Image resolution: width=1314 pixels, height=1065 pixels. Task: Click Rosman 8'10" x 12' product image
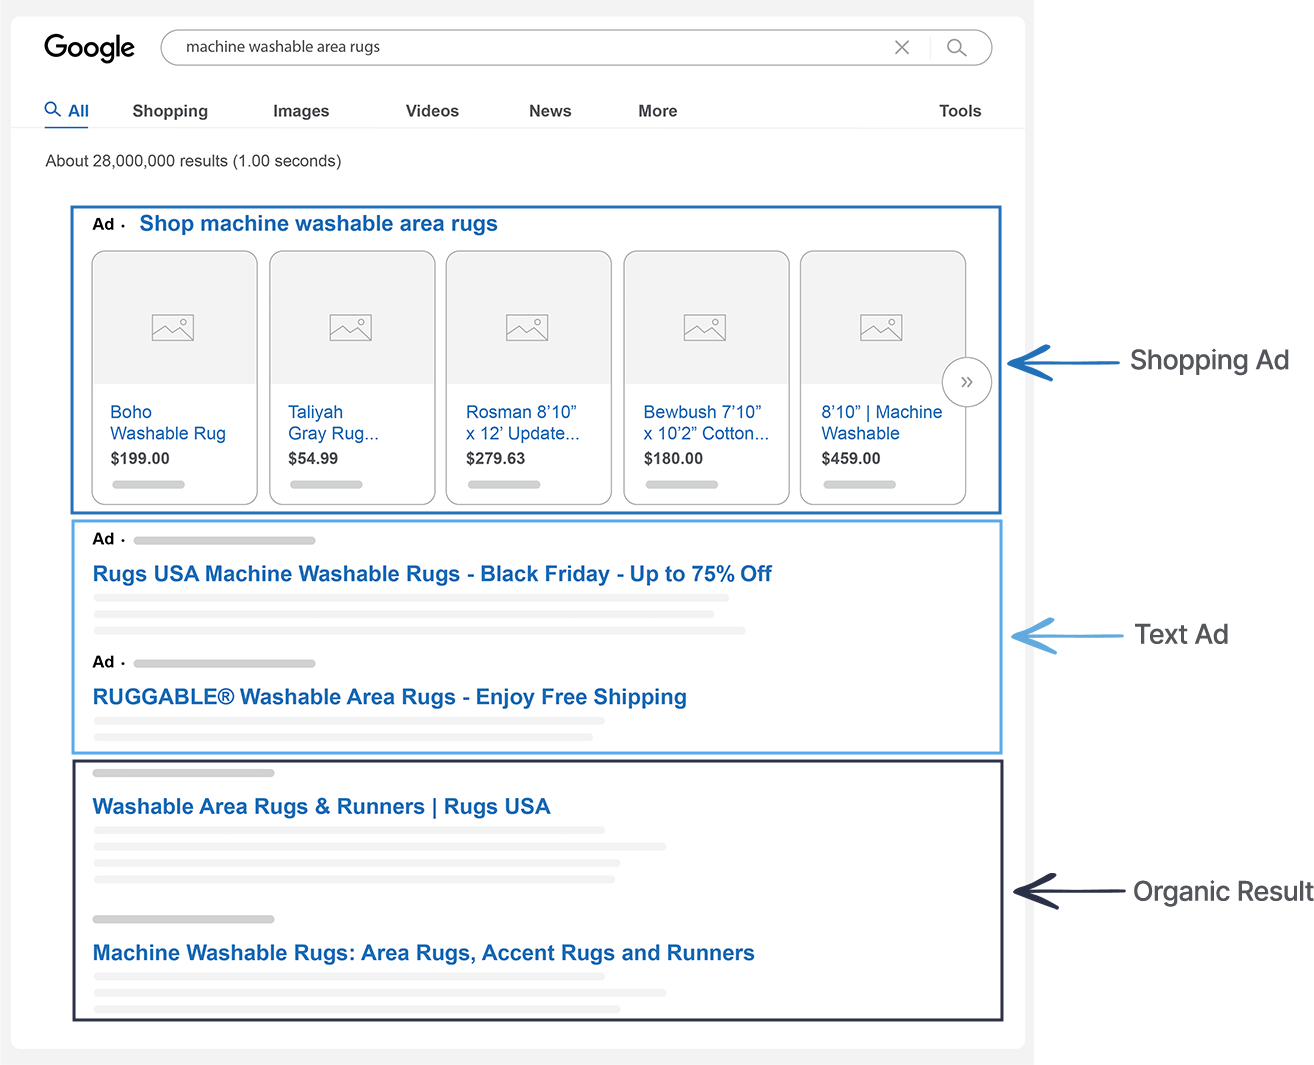(528, 318)
